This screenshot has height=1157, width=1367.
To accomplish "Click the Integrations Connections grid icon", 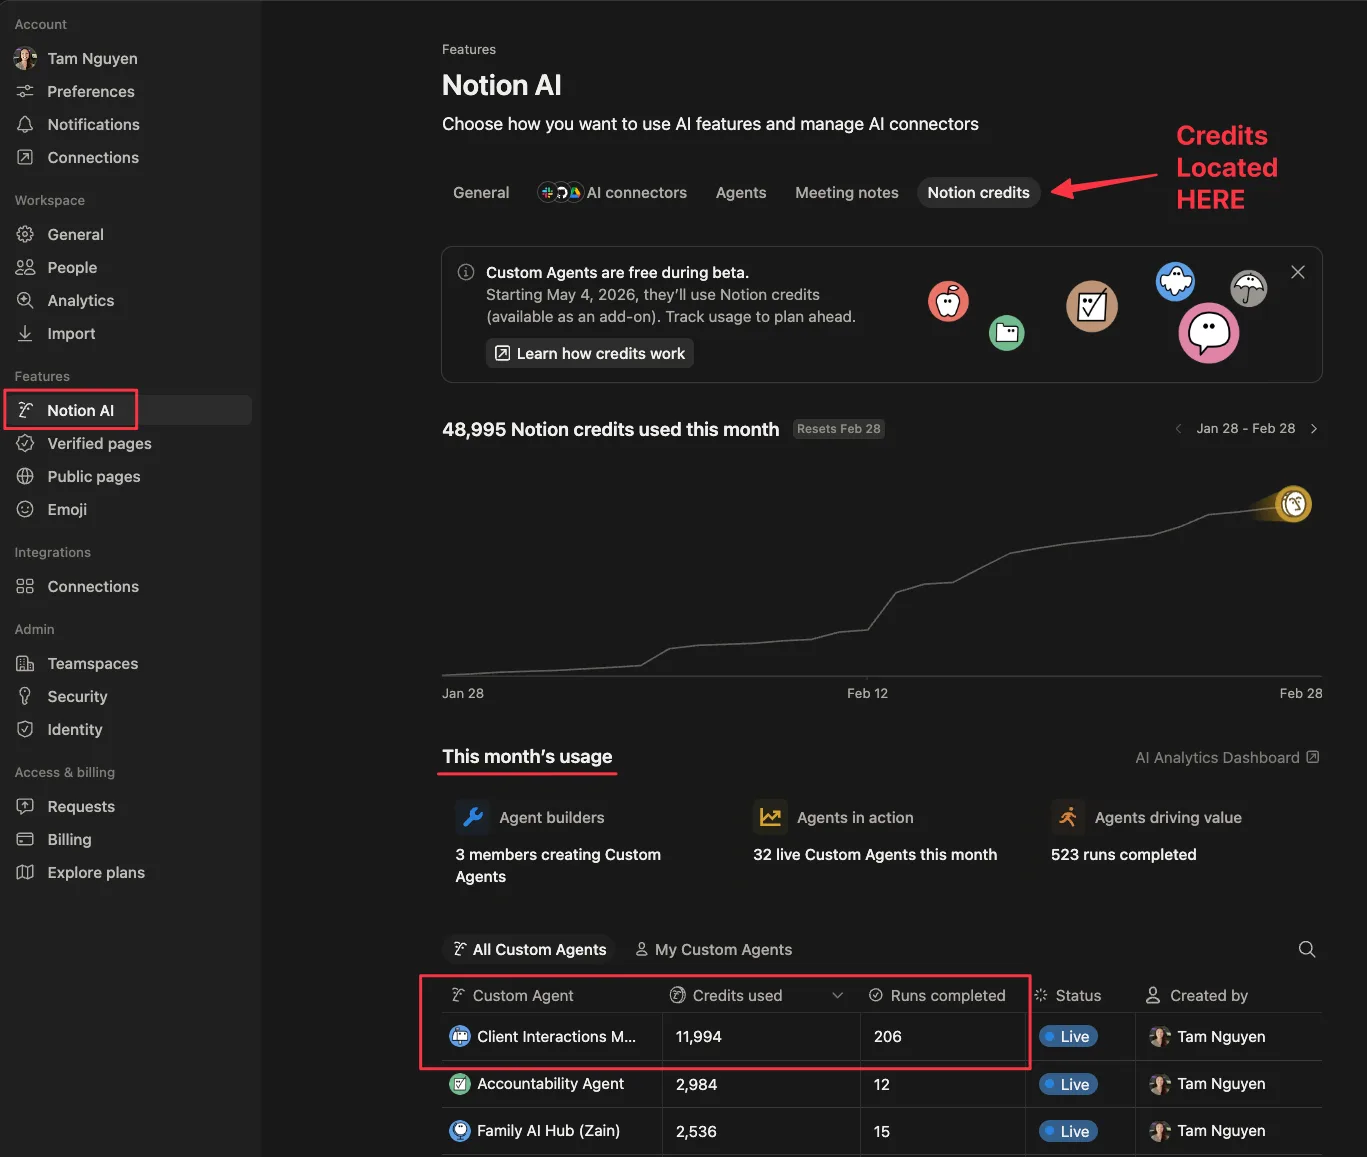I will click(25, 586).
